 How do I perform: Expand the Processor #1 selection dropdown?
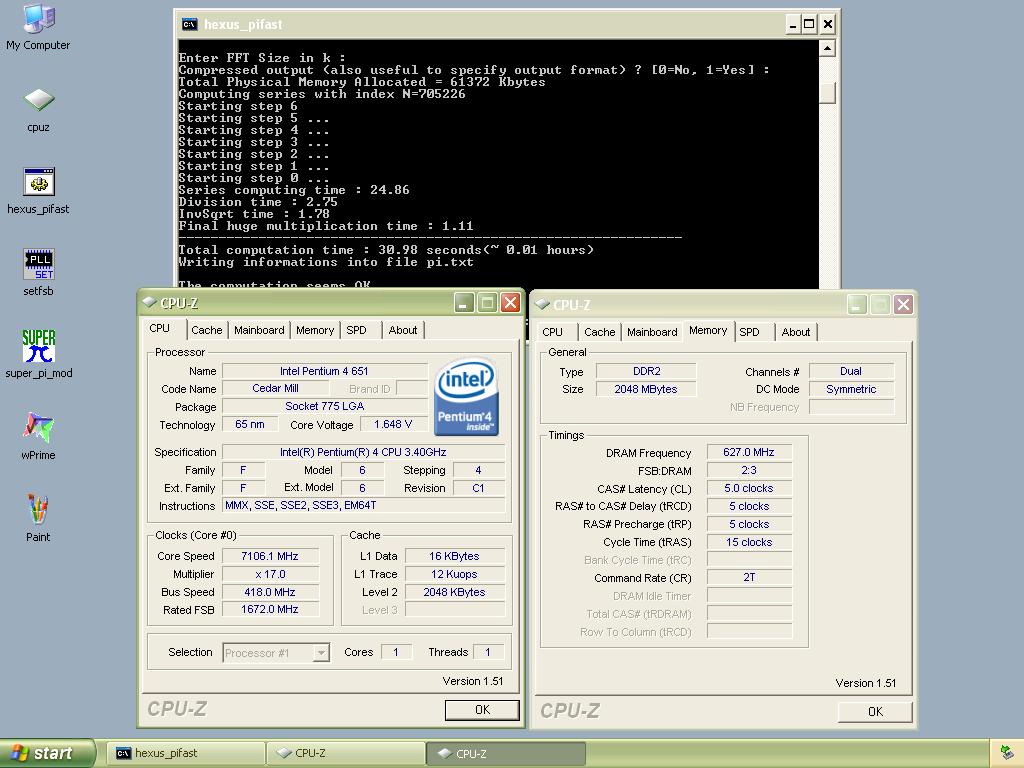click(x=321, y=652)
